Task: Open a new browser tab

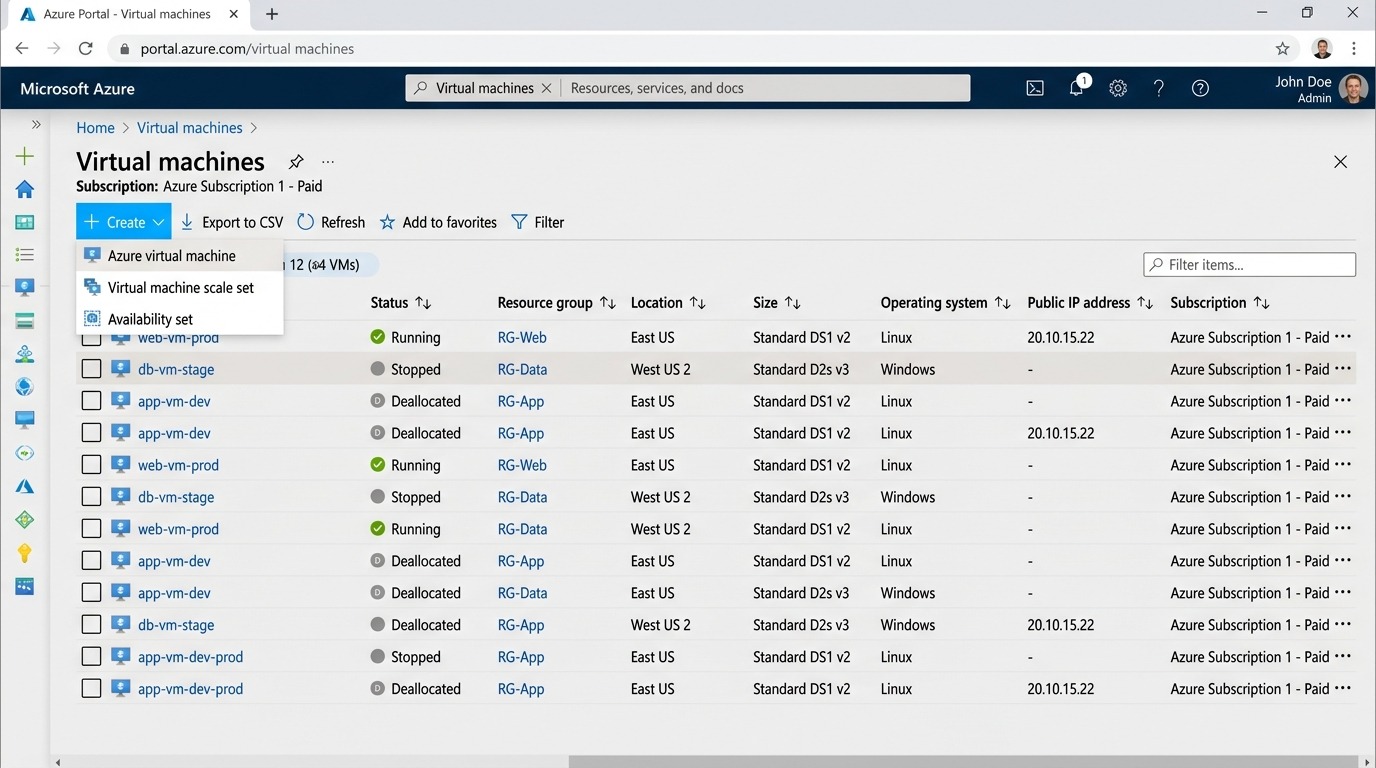Action: pyautogui.click(x=272, y=14)
